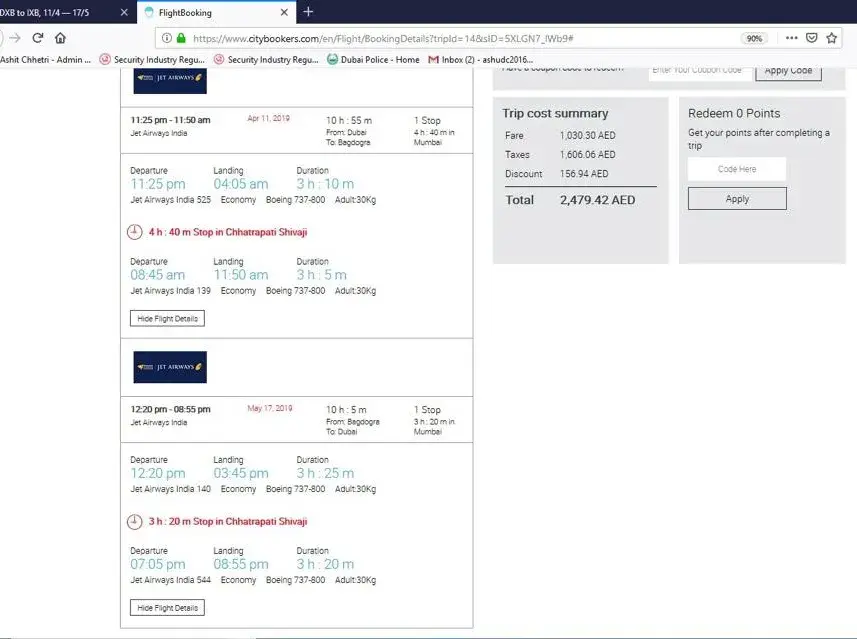Open the page actions three-dot menu
This screenshot has height=639, width=857.
tap(791, 38)
